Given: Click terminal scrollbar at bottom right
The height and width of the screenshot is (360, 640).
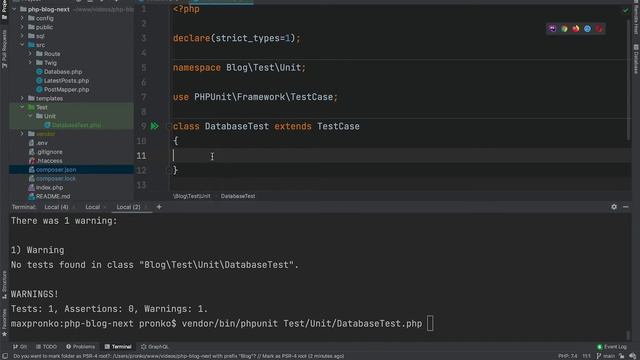Looking at the screenshot, I should tap(629, 336).
